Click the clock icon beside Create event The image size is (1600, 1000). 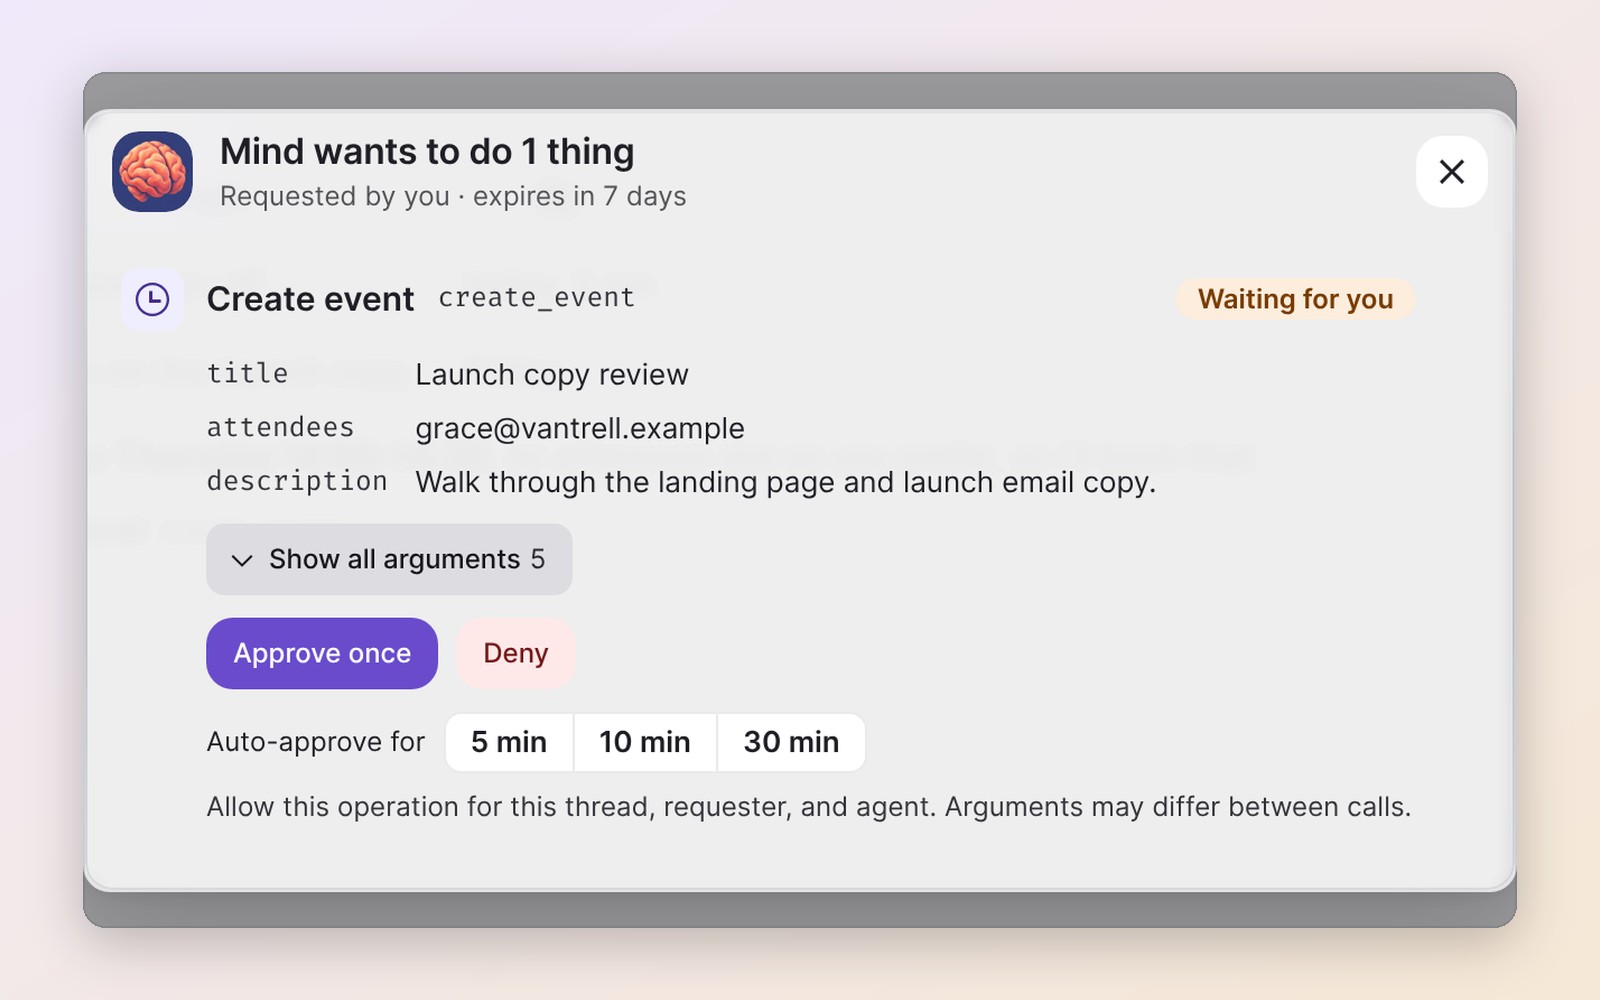click(152, 299)
